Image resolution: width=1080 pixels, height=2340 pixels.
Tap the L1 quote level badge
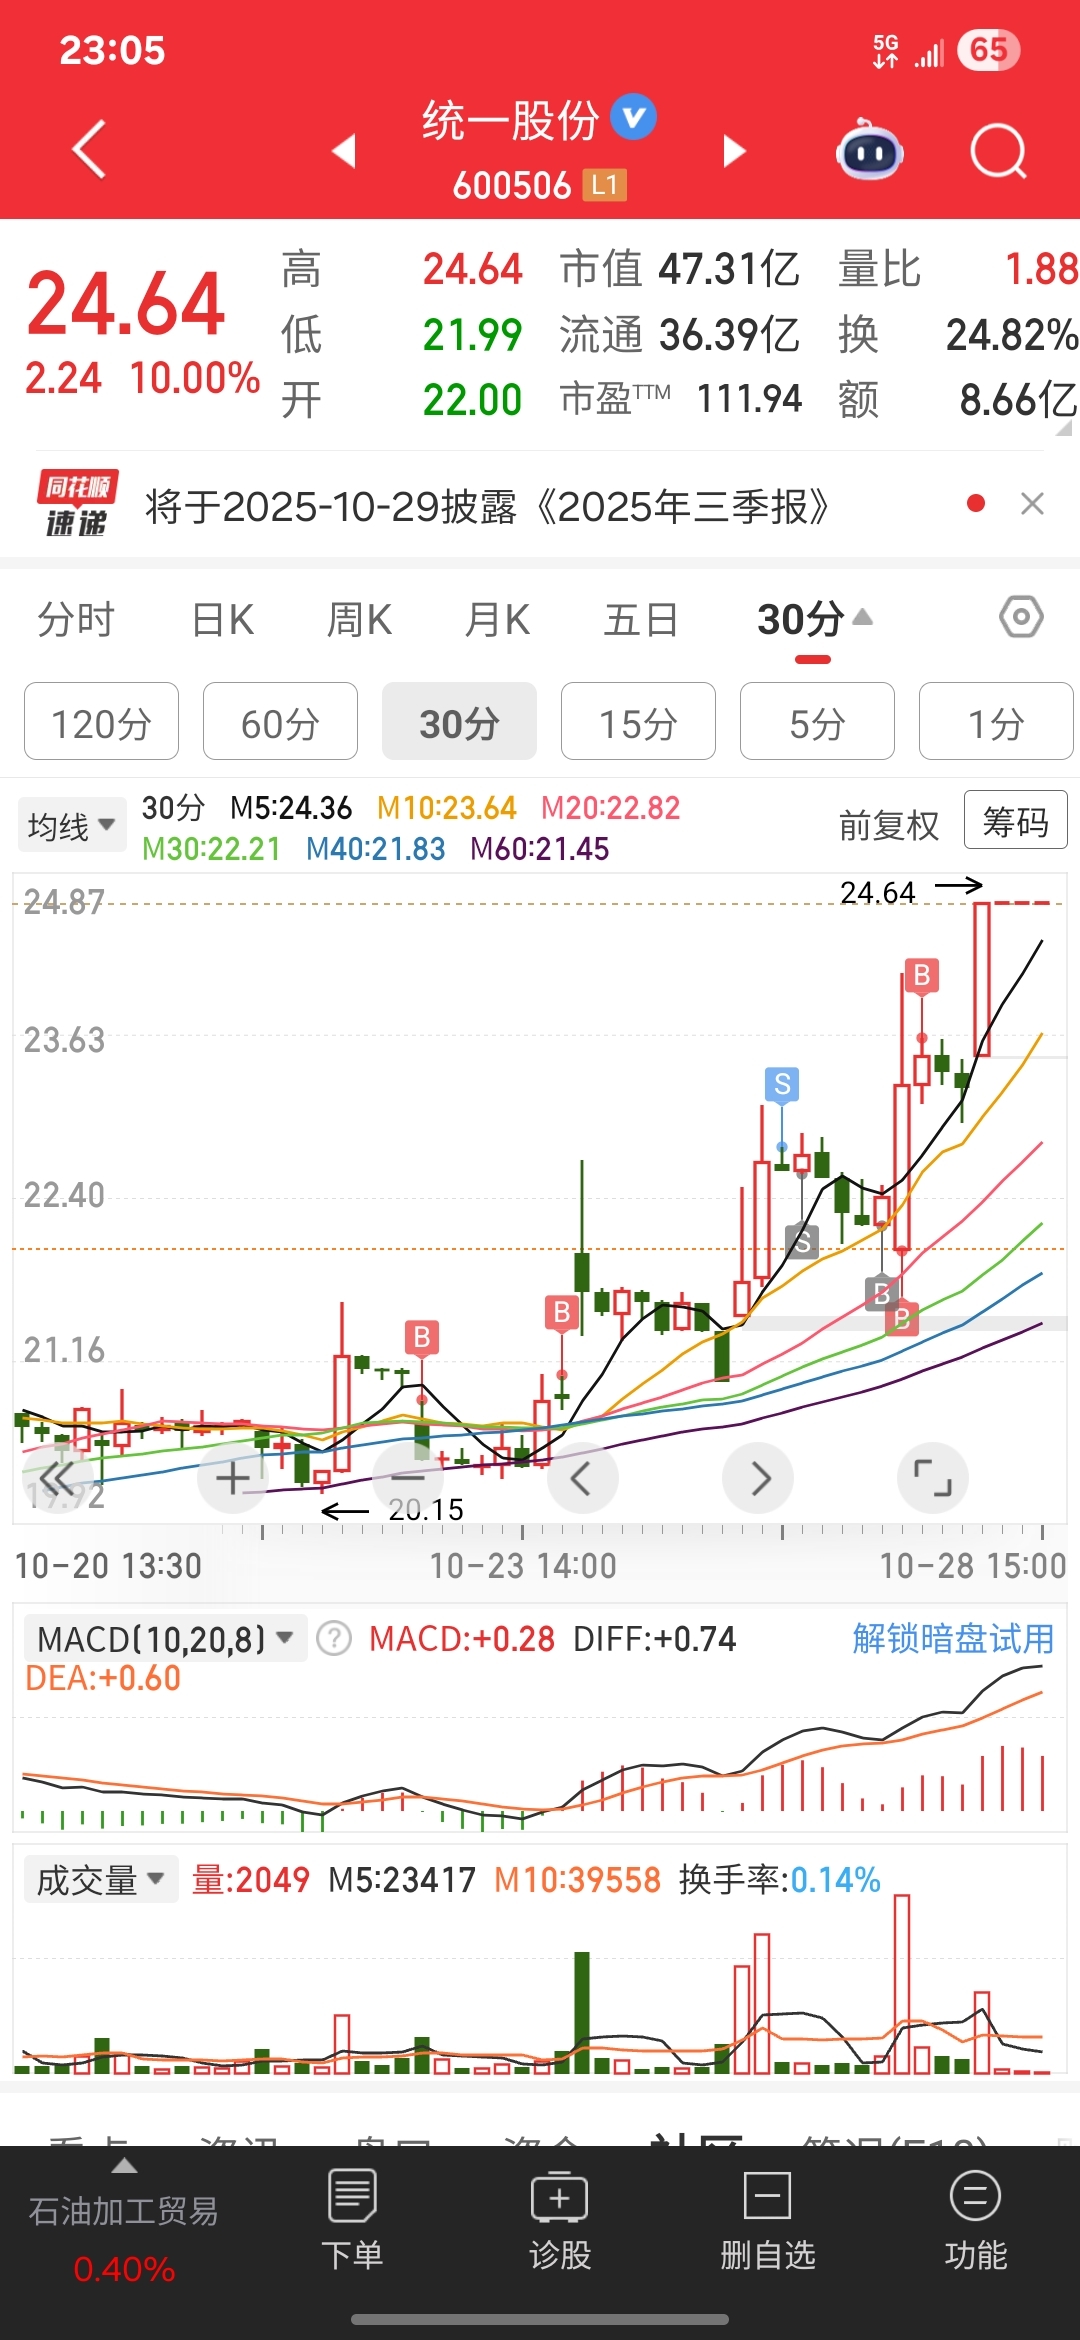604,185
